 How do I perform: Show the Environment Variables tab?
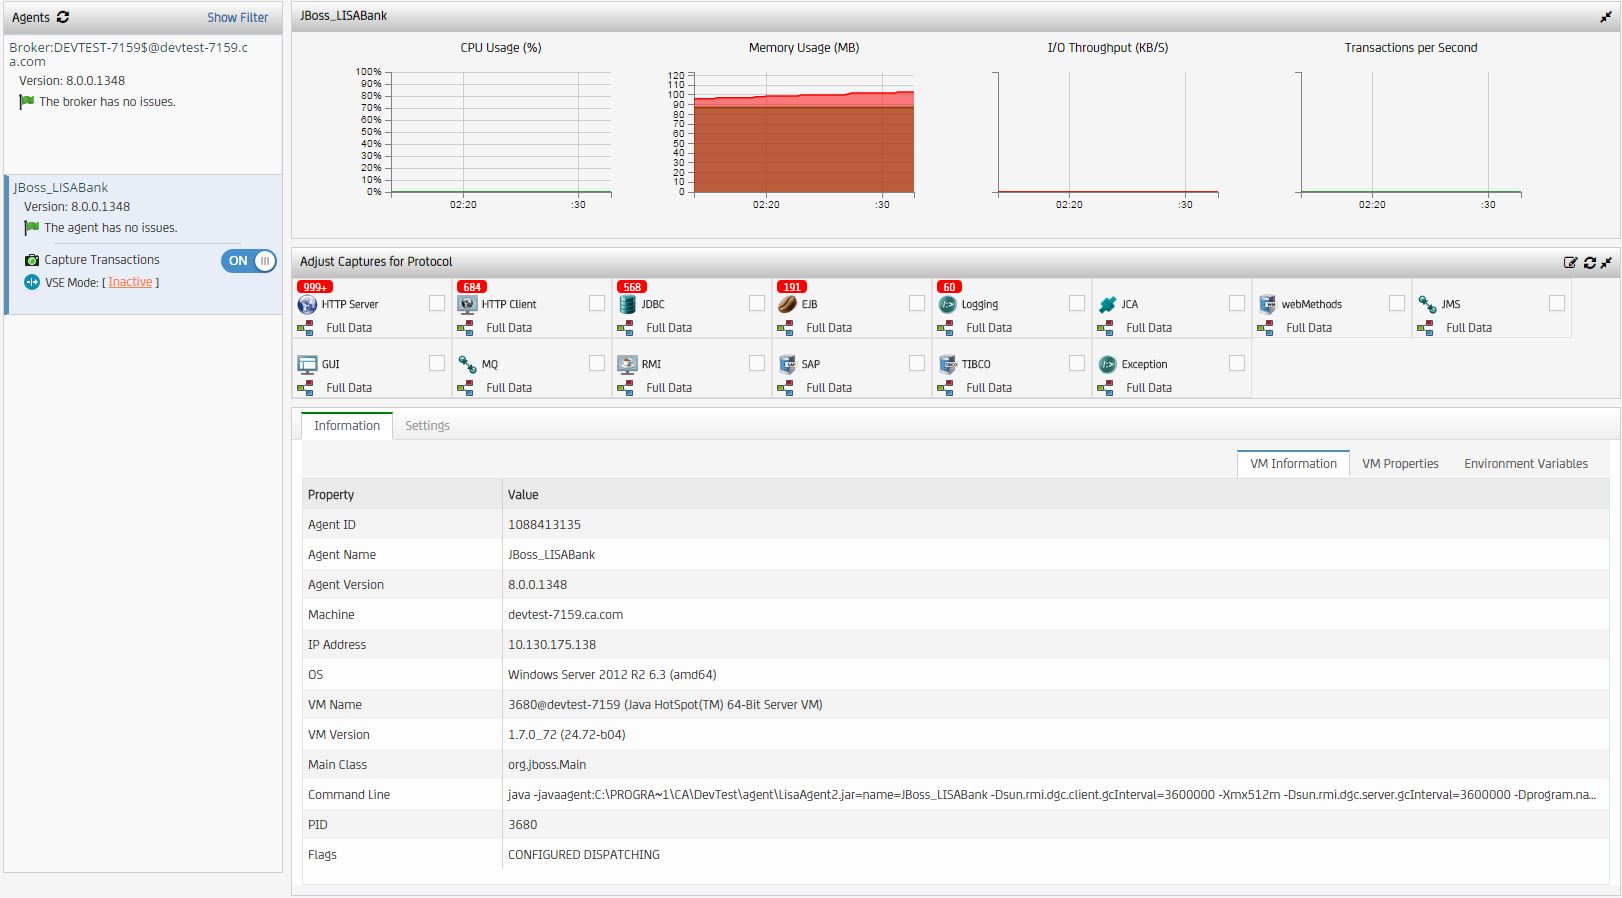pyautogui.click(x=1526, y=464)
